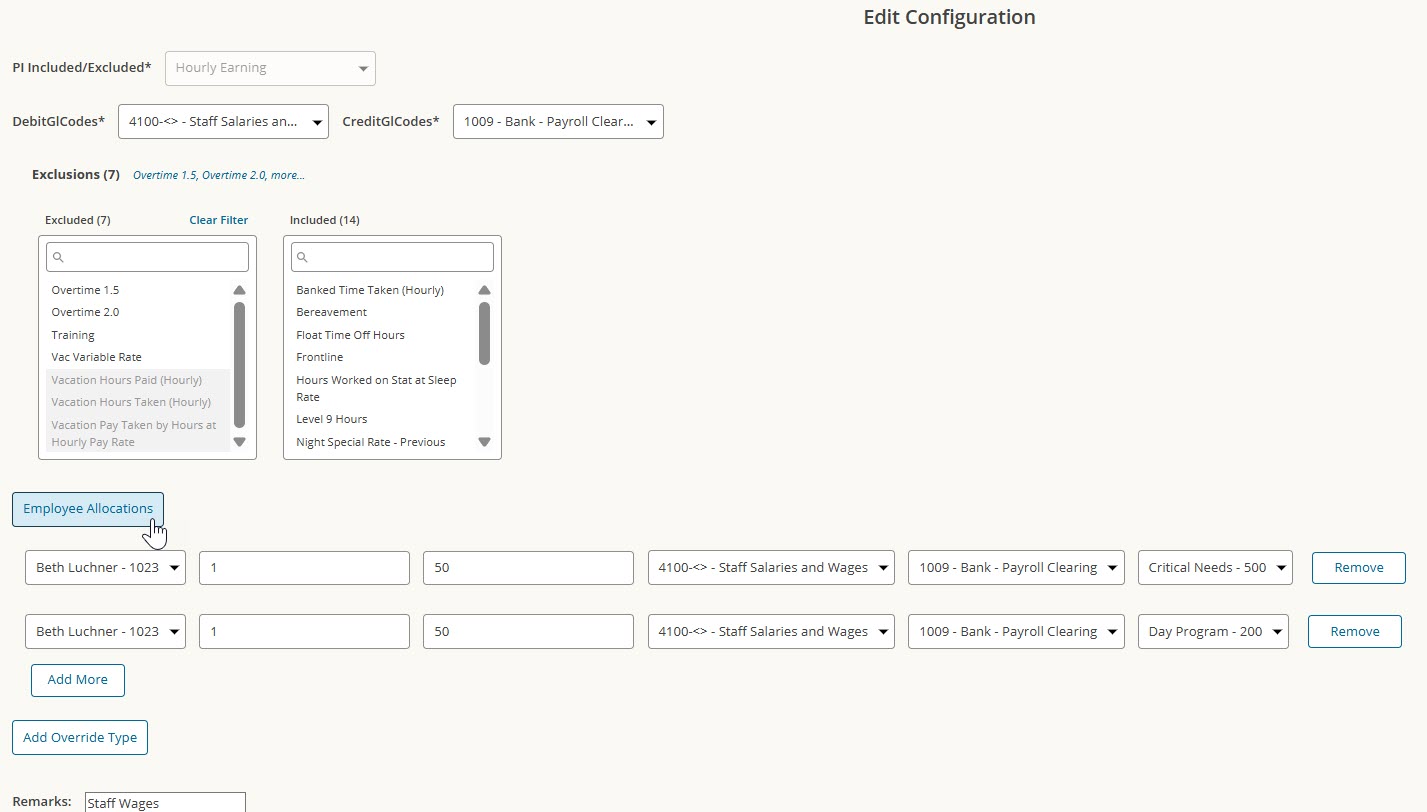Open 4100 Staff Salaries dropdown in Day Program row
Image resolution: width=1427 pixels, height=812 pixels.
pos(771,632)
